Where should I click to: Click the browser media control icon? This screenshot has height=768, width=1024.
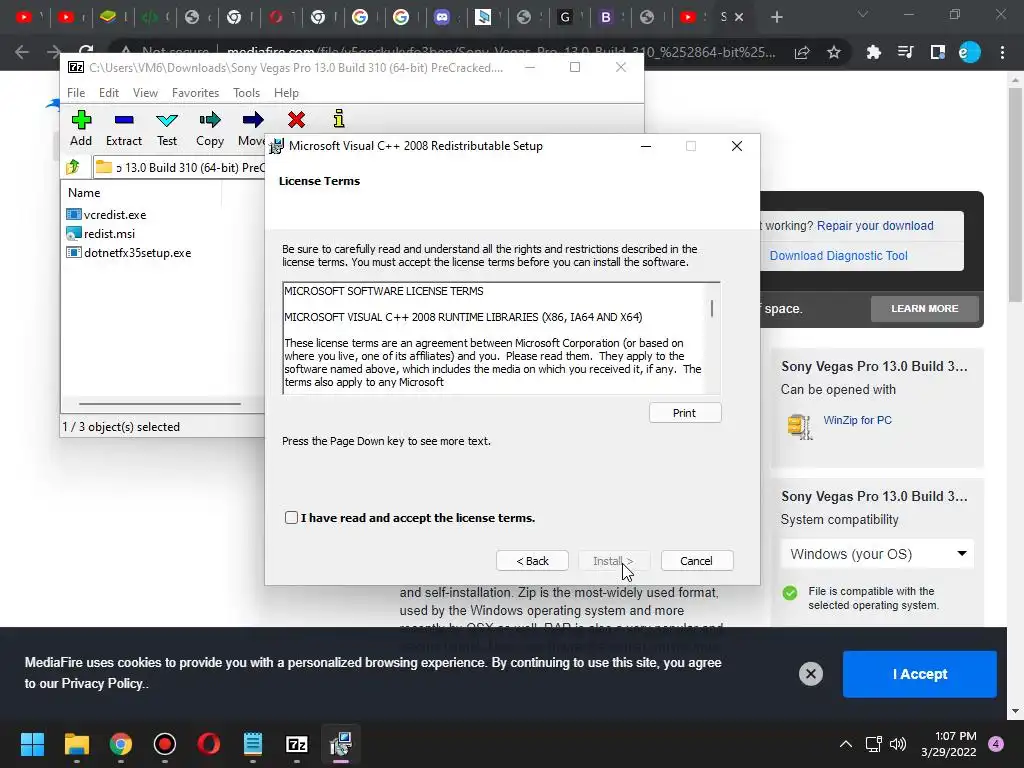coord(906,52)
